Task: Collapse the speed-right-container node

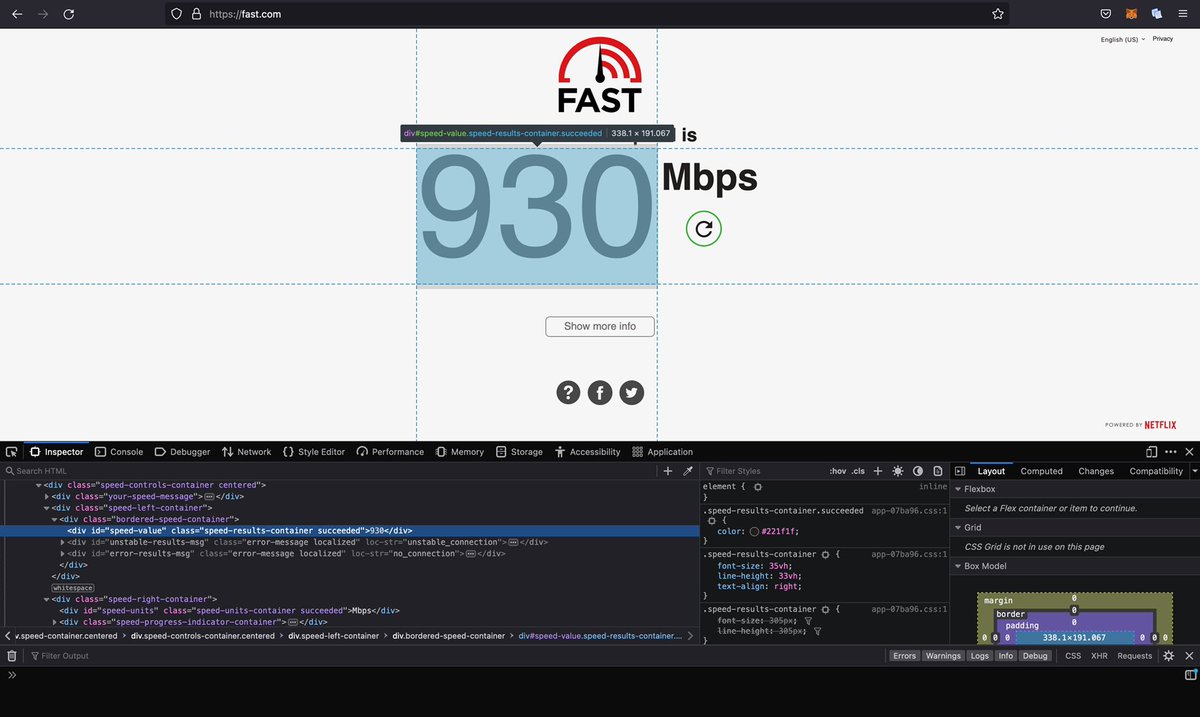Action: pyautogui.click(x=48, y=599)
